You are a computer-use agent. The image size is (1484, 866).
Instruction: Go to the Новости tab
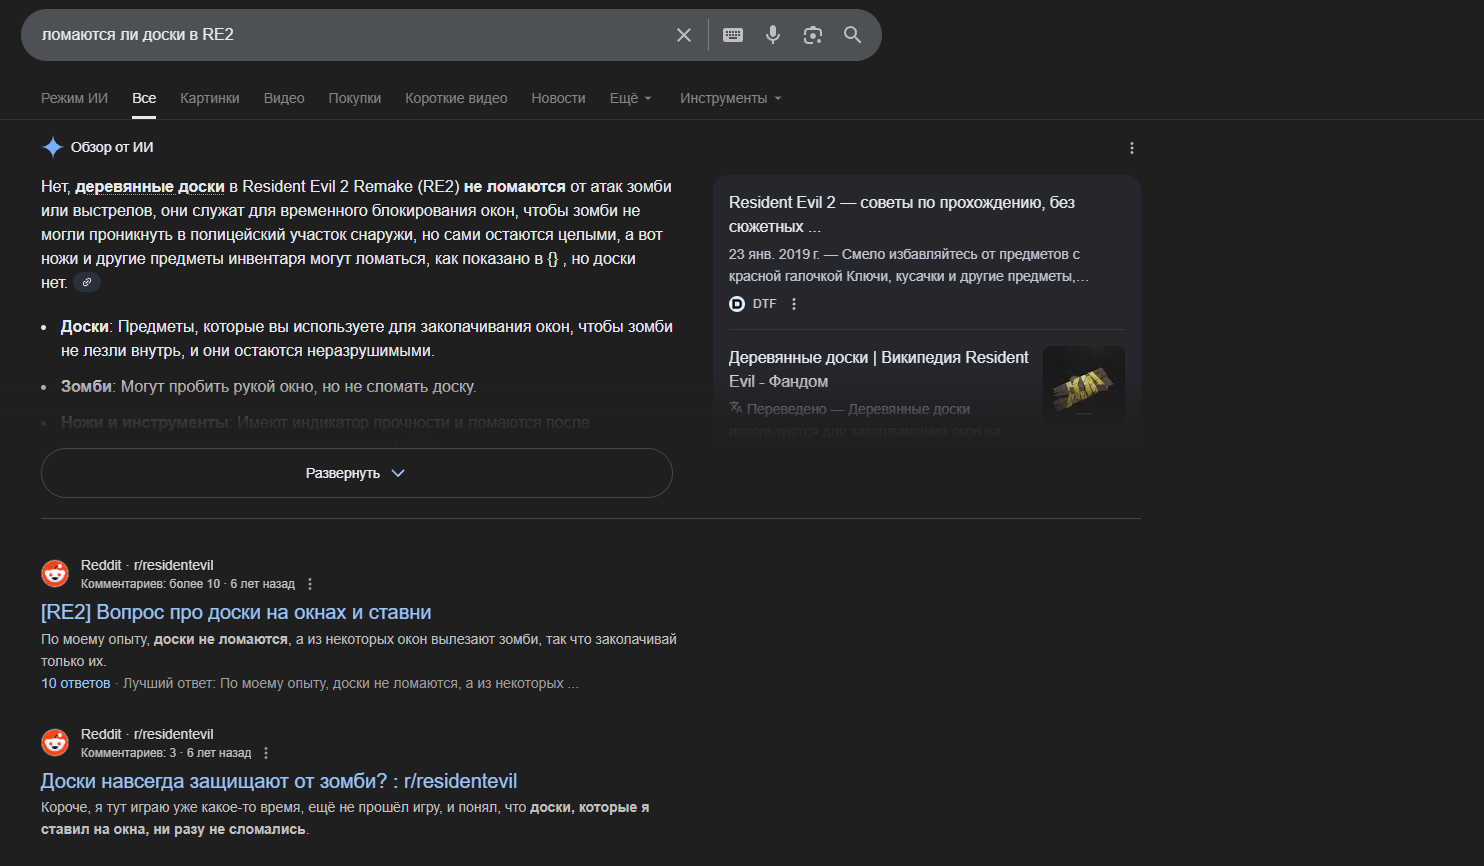point(558,98)
